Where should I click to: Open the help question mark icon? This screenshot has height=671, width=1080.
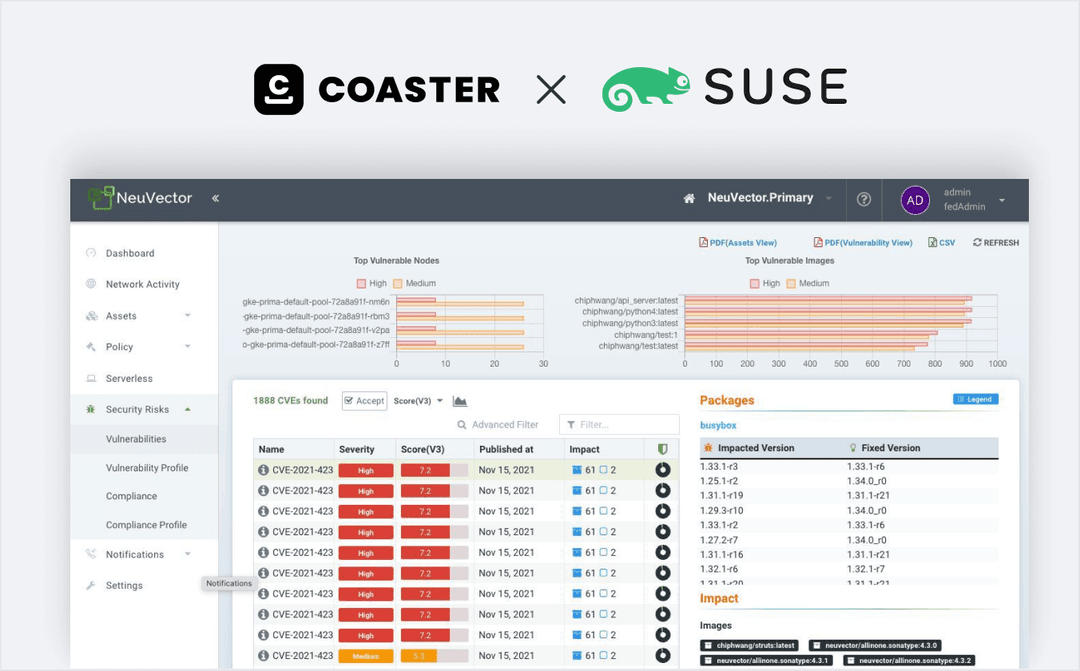tap(863, 199)
